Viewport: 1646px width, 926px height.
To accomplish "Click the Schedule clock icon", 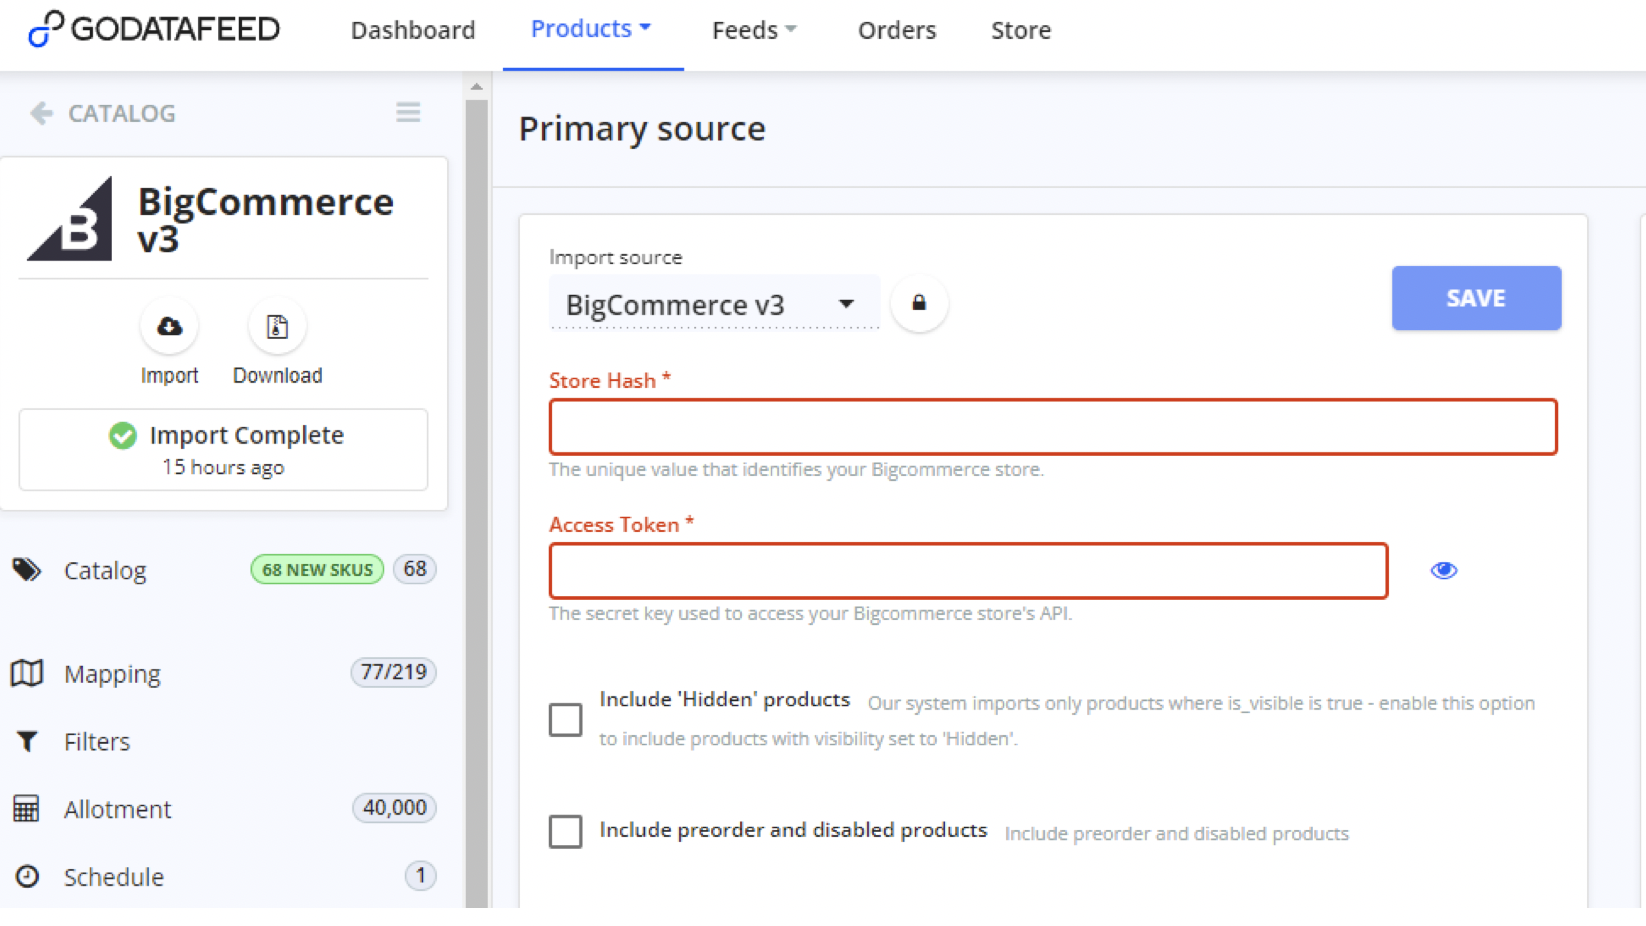I will pyautogui.click(x=27, y=876).
